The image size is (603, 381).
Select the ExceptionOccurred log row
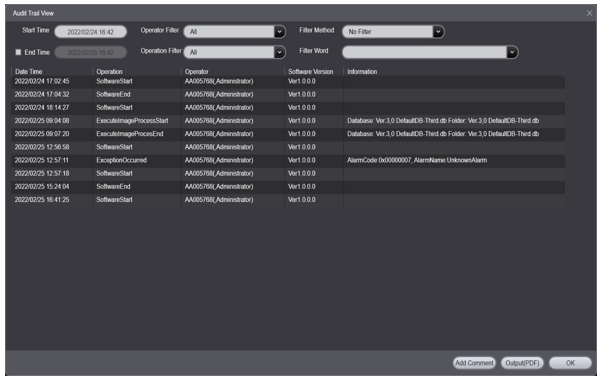288,160
